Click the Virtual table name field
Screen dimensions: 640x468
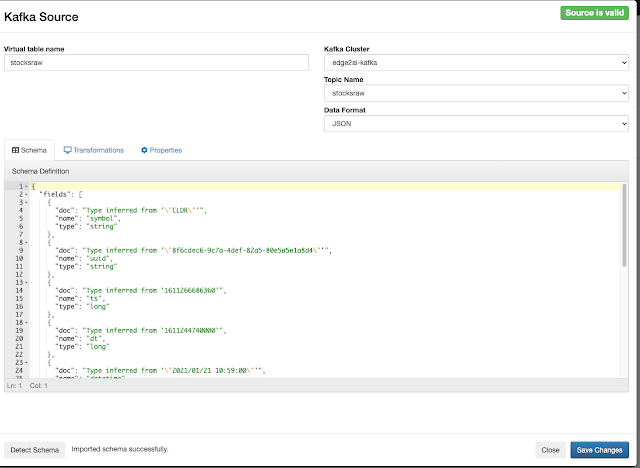(156, 63)
